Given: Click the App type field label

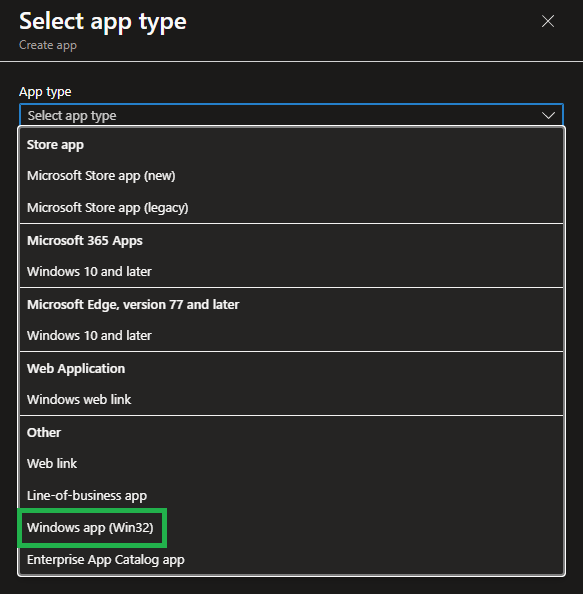Looking at the screenshot, I should click(x=45, y=92).
